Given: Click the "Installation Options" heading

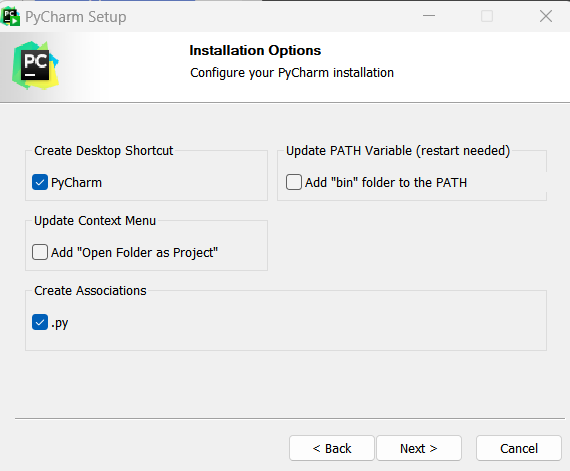Looking at the screenshot, I should 255,51.
